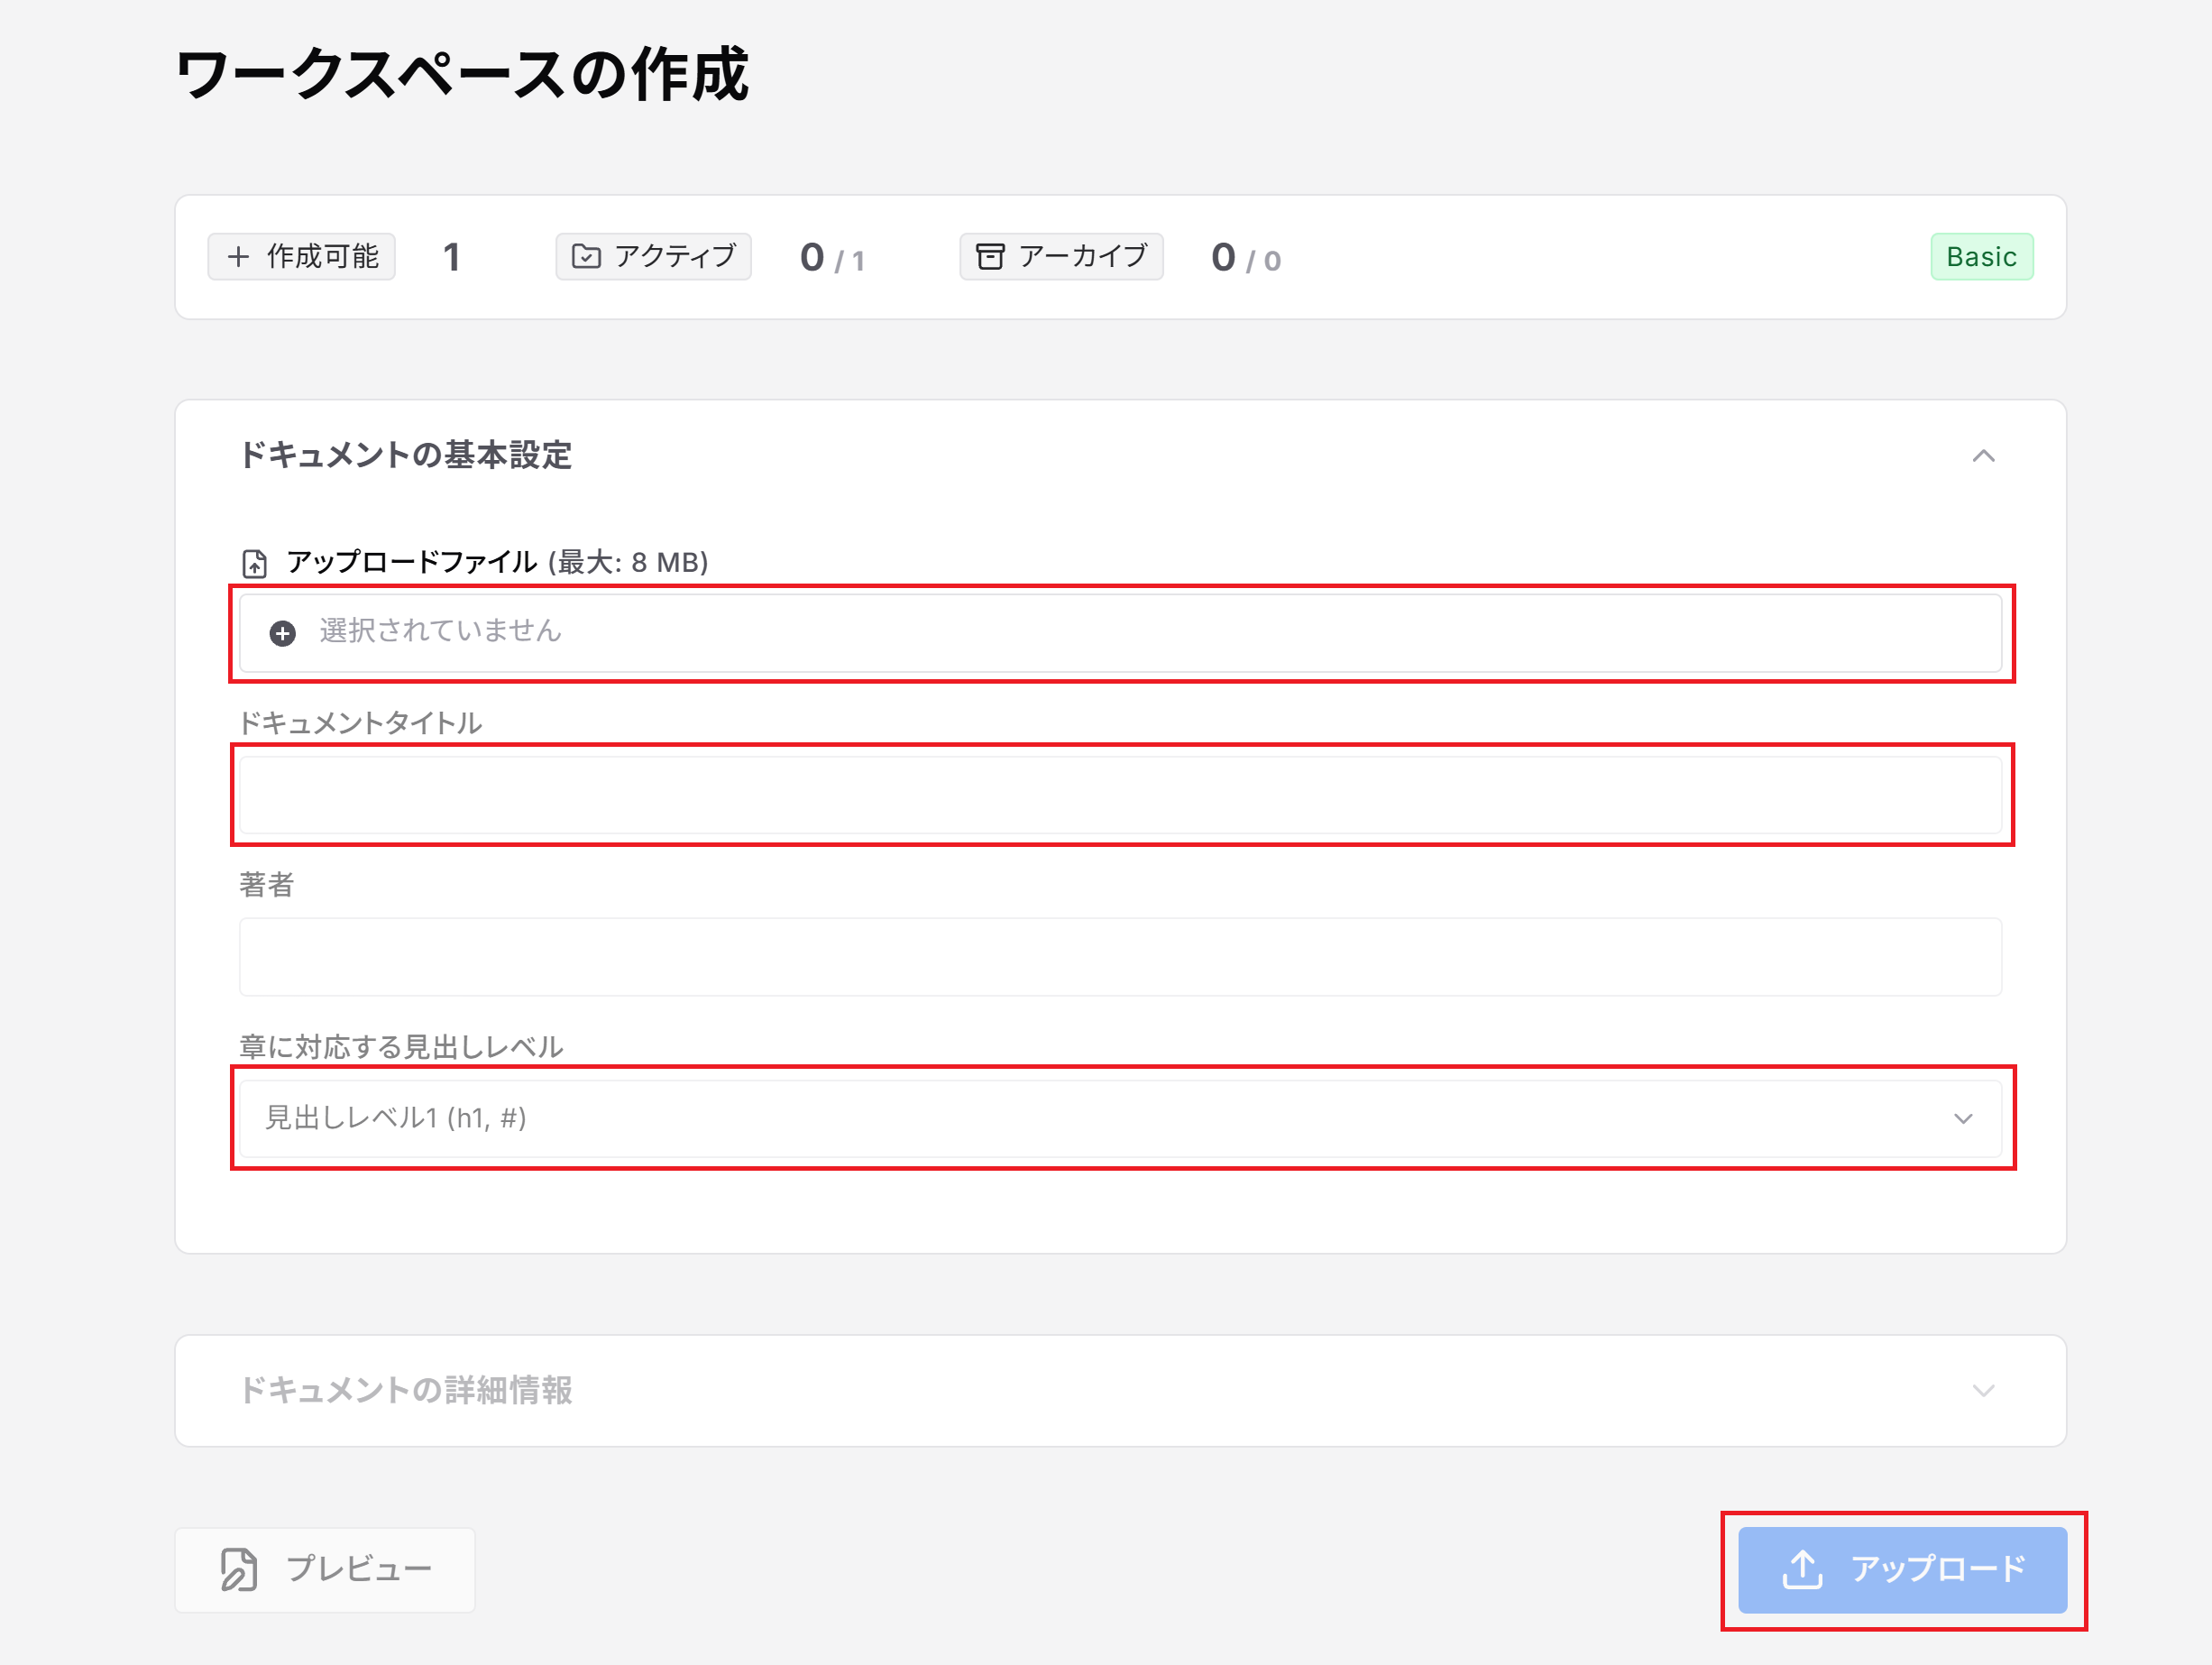
Task: Collapse the ドキュメントの基本設定 section chevron
Action: 1983,456
